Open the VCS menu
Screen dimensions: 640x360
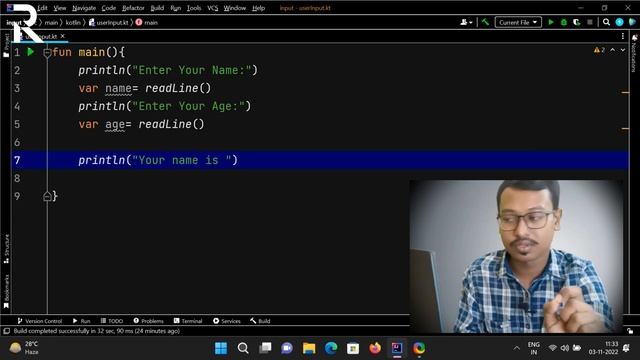pos(213,8)
